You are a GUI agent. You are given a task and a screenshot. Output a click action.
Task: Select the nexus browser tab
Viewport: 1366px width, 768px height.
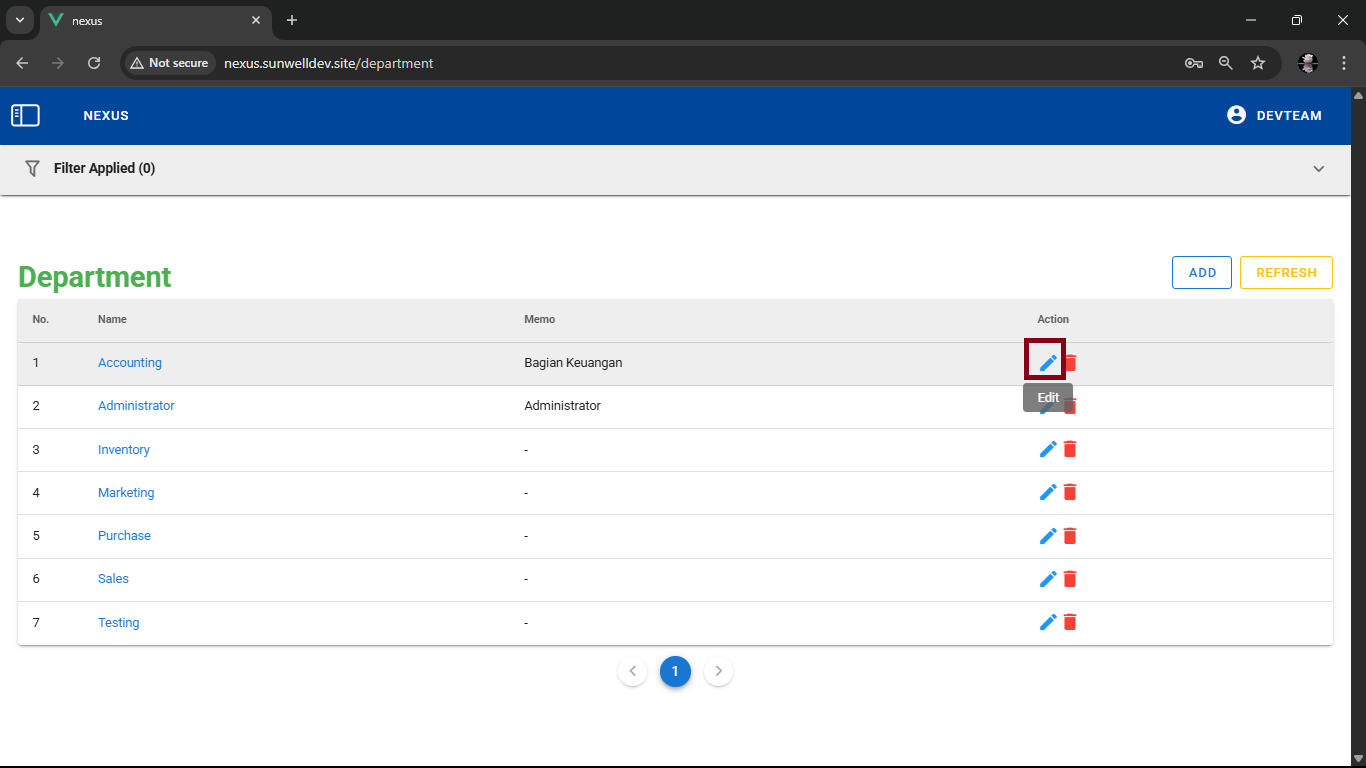click(x=150, y=20)
